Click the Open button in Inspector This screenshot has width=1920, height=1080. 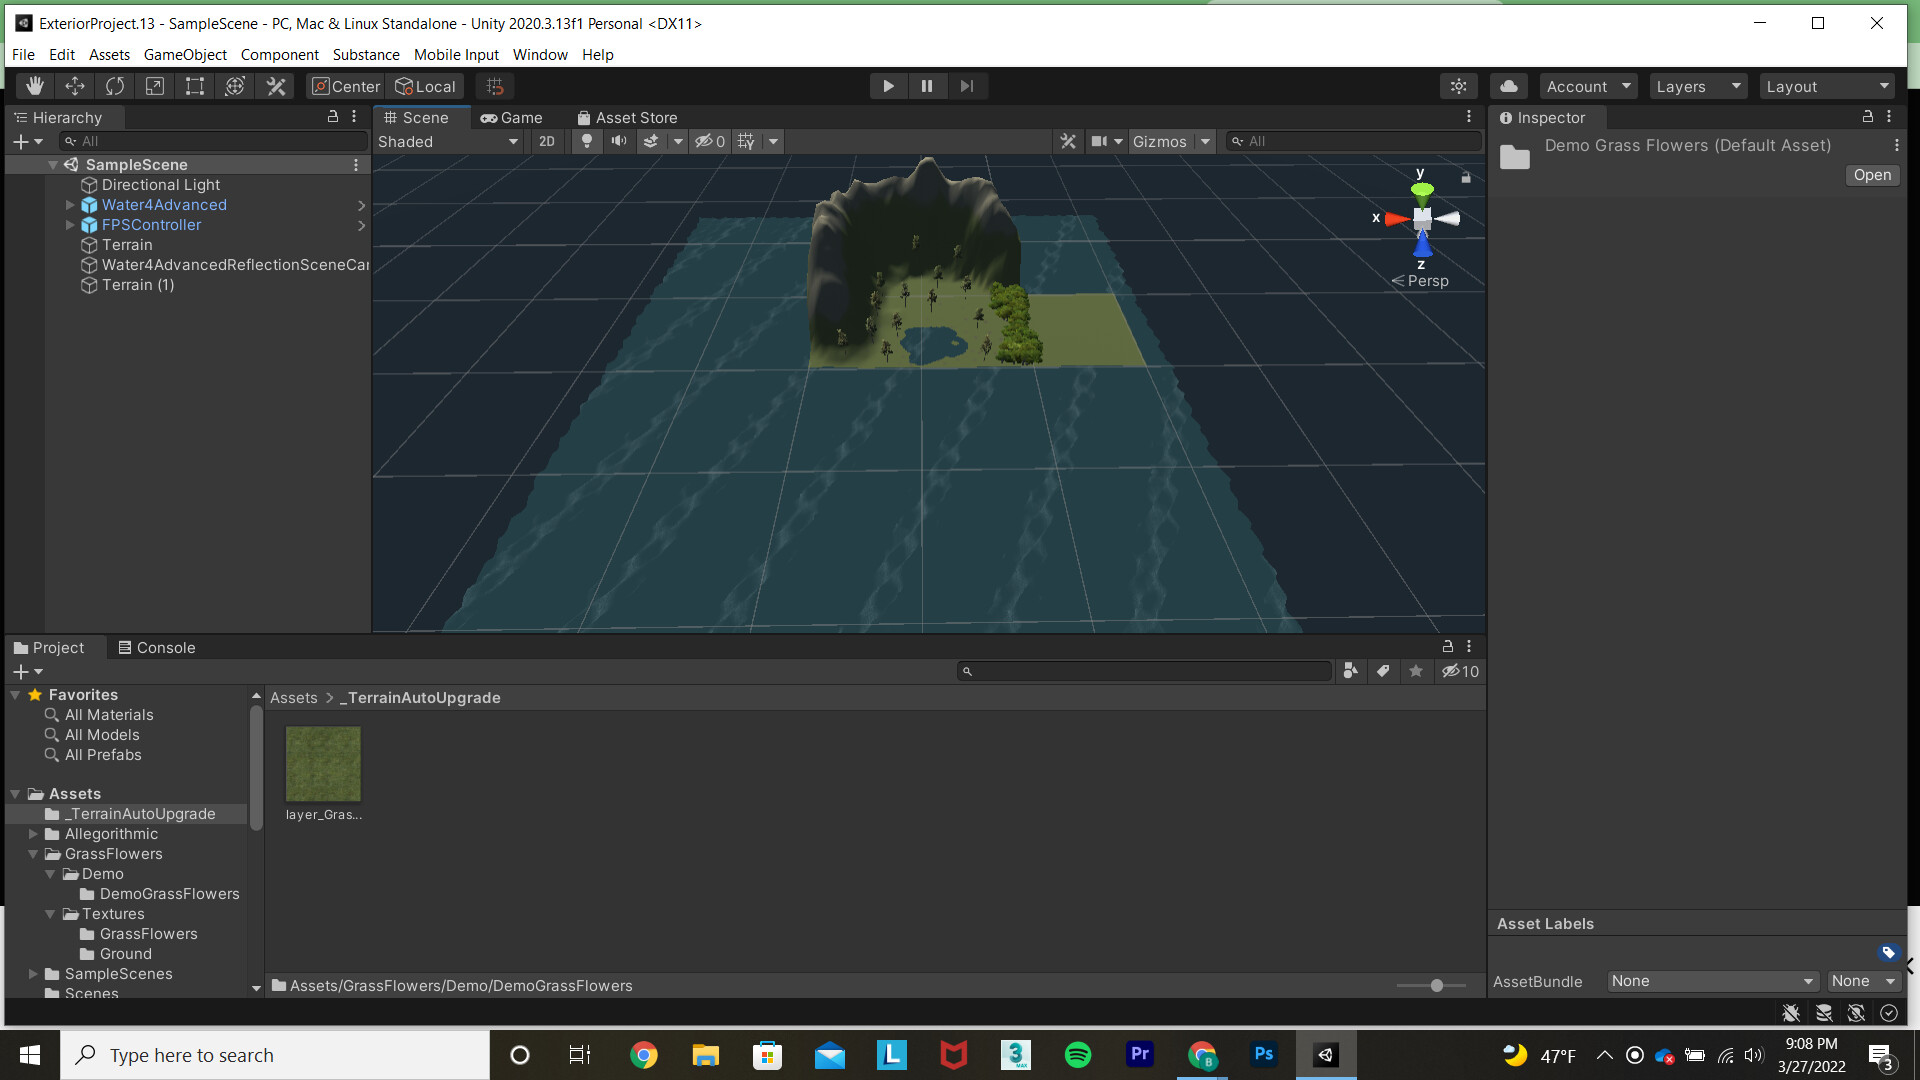pos(1871,175)
